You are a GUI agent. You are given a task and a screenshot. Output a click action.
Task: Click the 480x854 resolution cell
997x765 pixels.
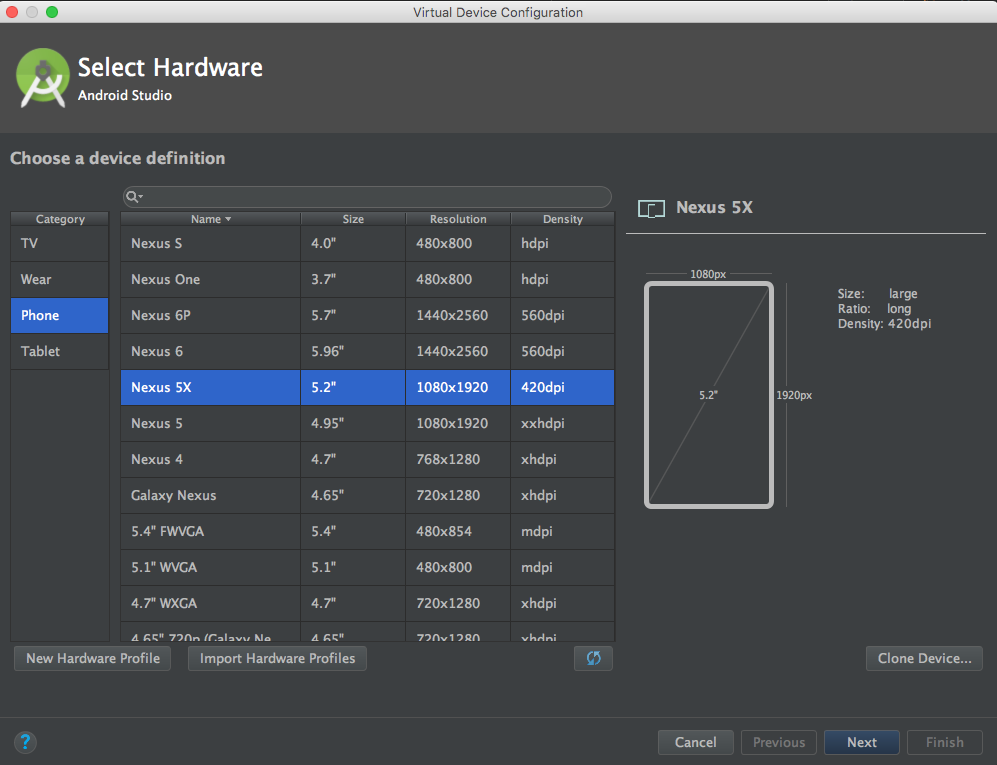click(x=458, y=531)
